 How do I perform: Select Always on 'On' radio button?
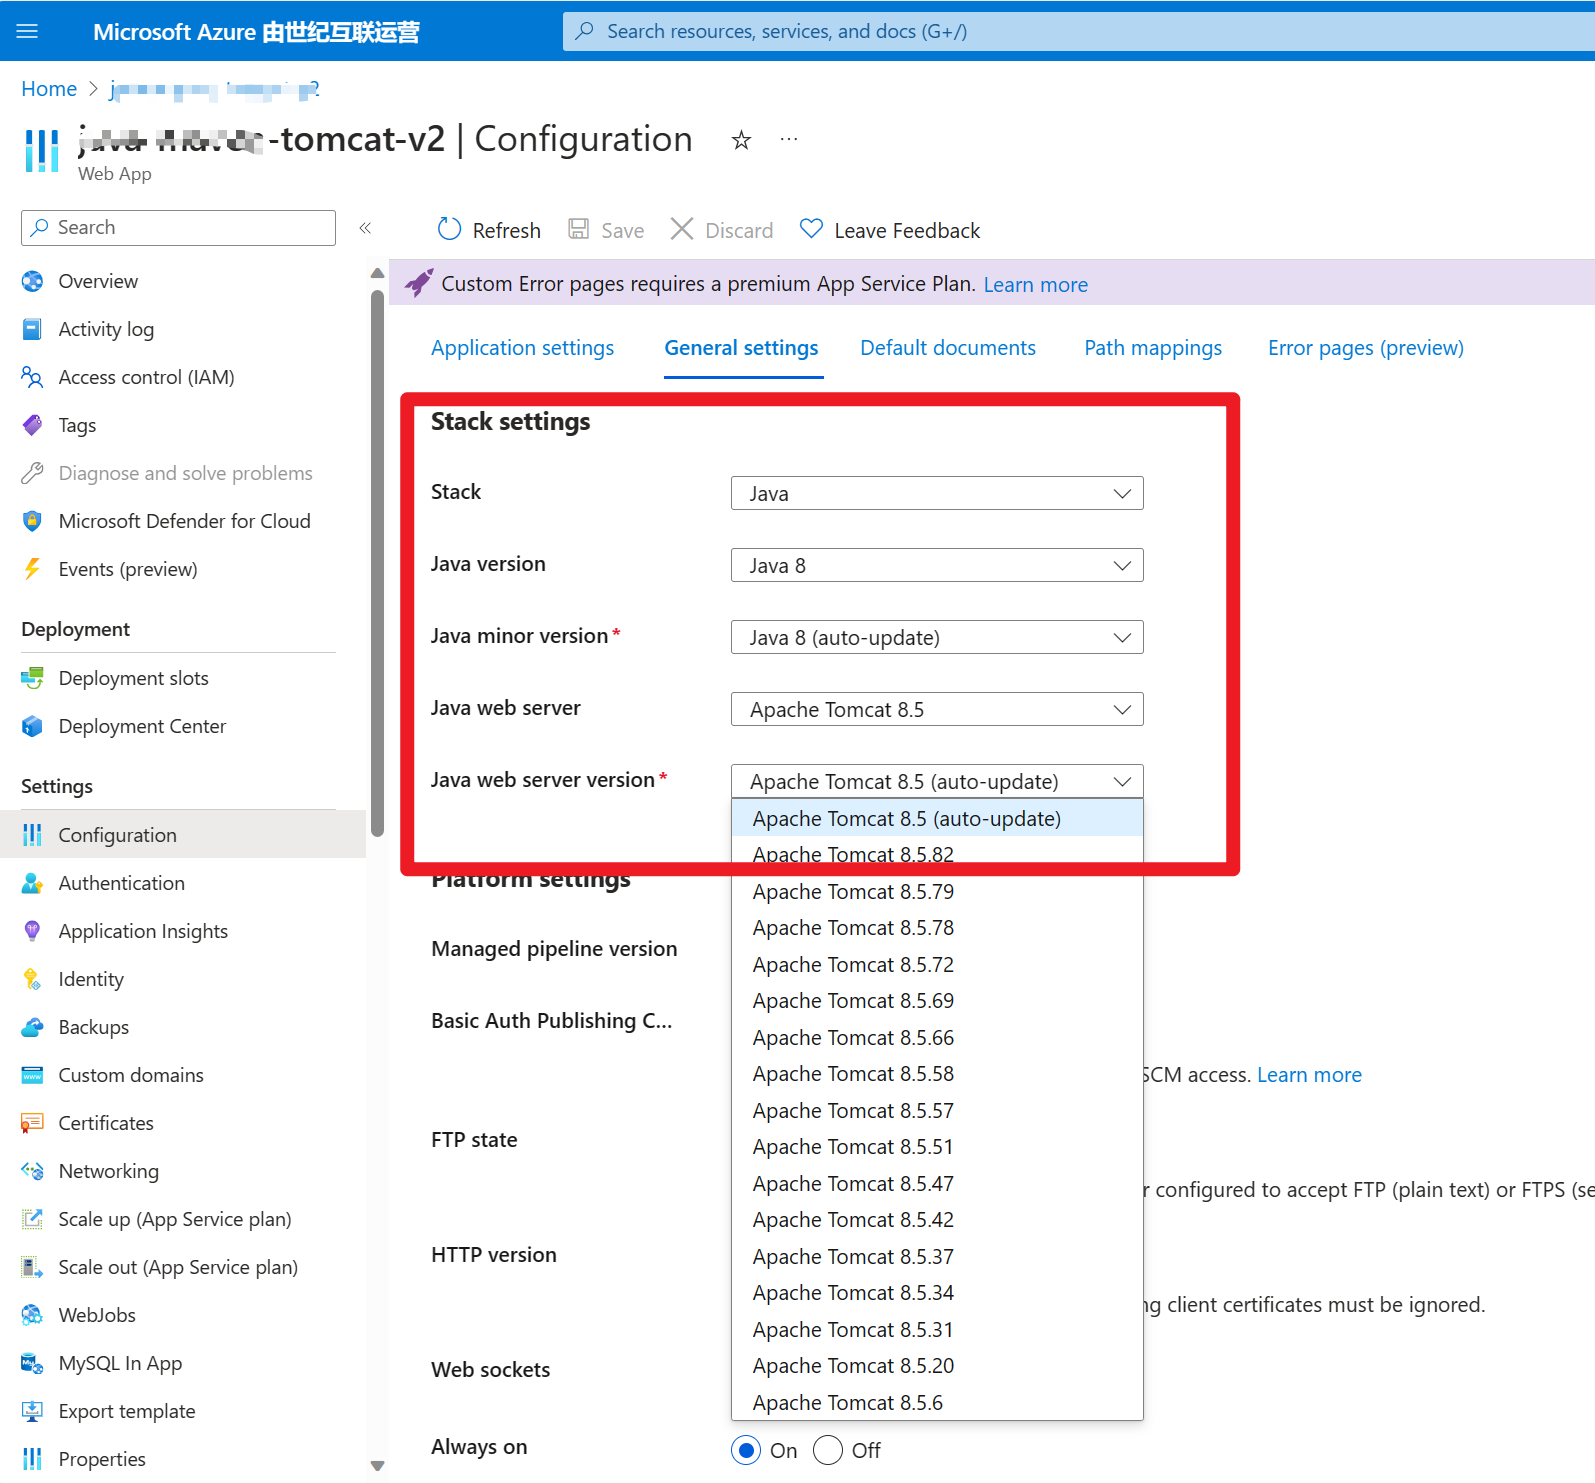tap(746, 1450)
